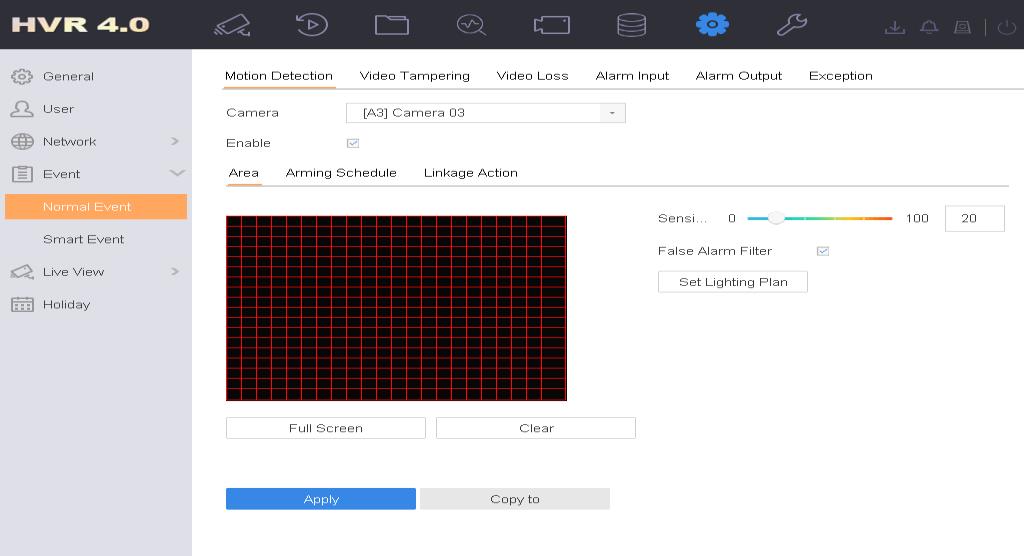Viewport: 1024px width, 556px height.
Task: Click the Set Lighting Plan button
Action: (x=732, y=282)
